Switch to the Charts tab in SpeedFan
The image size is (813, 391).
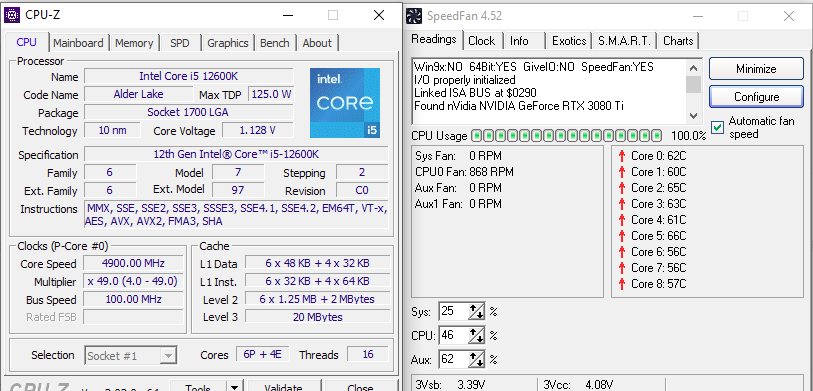(x=678, y=41)
